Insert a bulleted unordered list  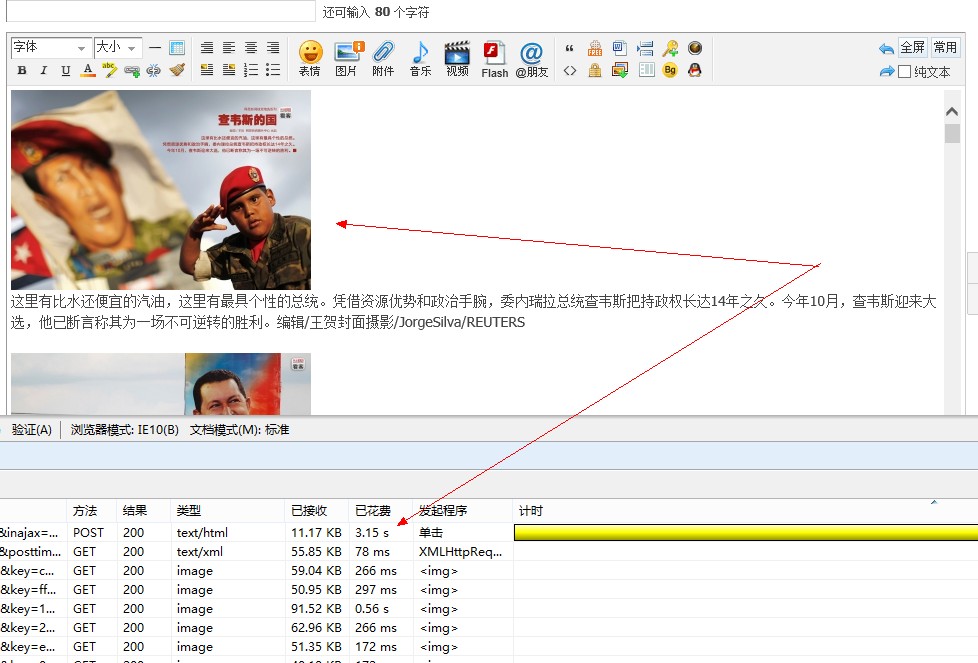(x=273, y=70)
